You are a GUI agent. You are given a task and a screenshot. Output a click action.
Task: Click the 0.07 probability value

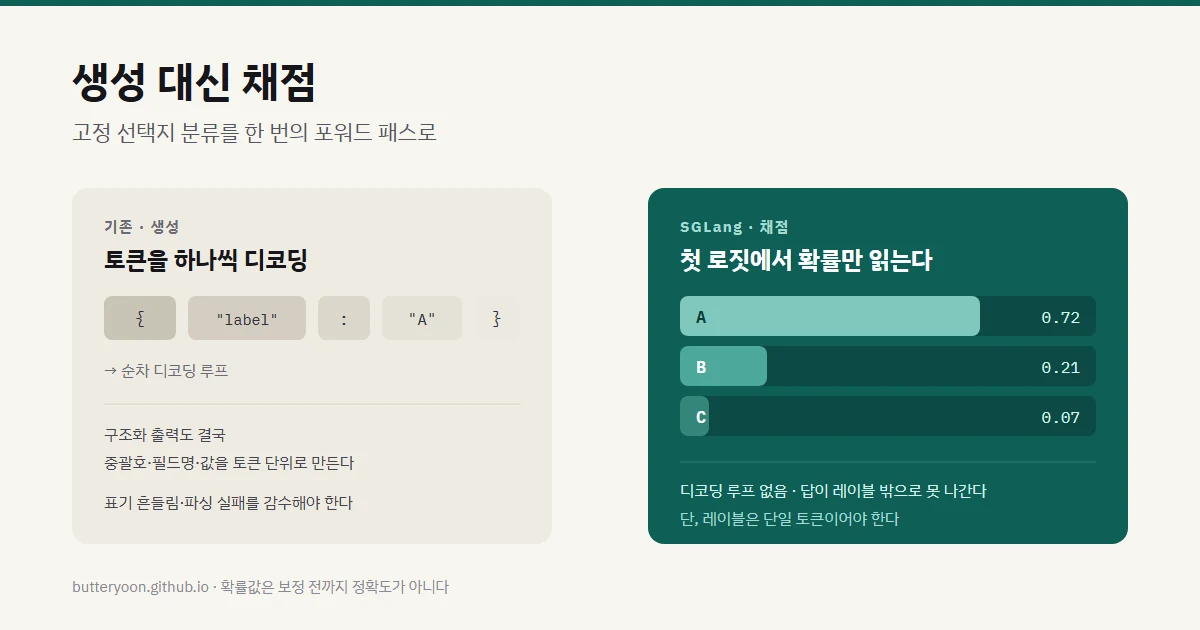(1060, 417)
